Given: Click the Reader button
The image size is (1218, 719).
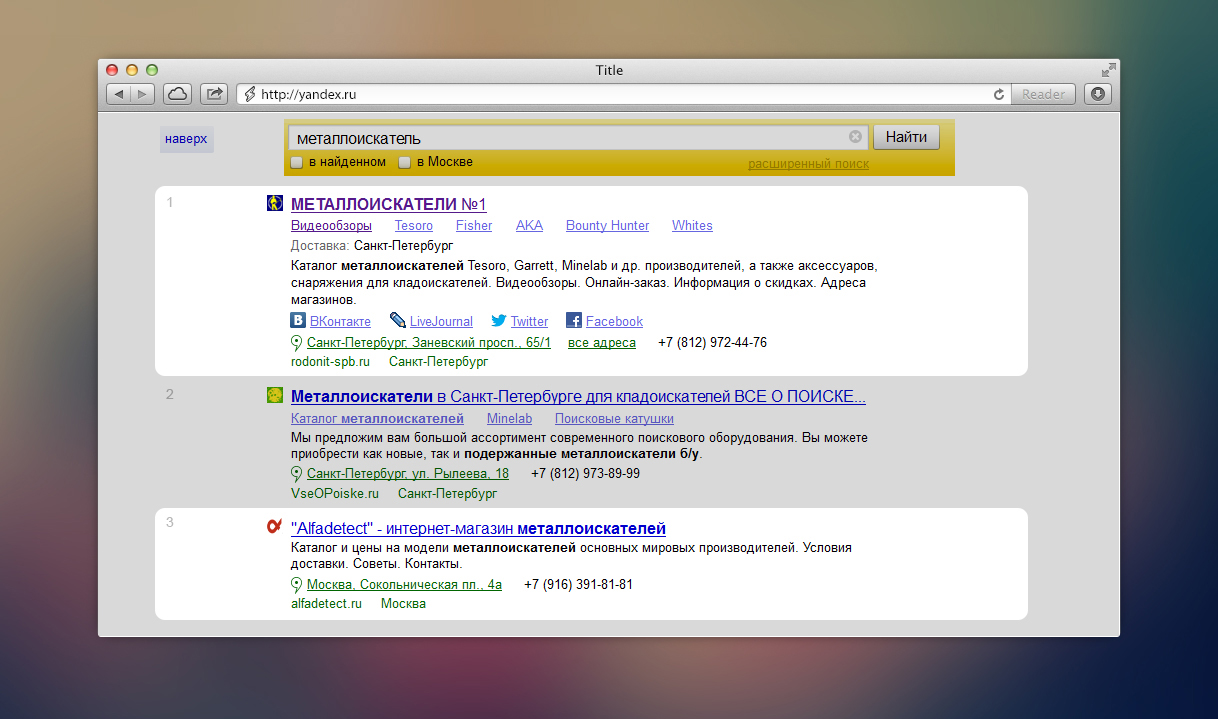Looking at the screenshot, I should [1043, 94].
